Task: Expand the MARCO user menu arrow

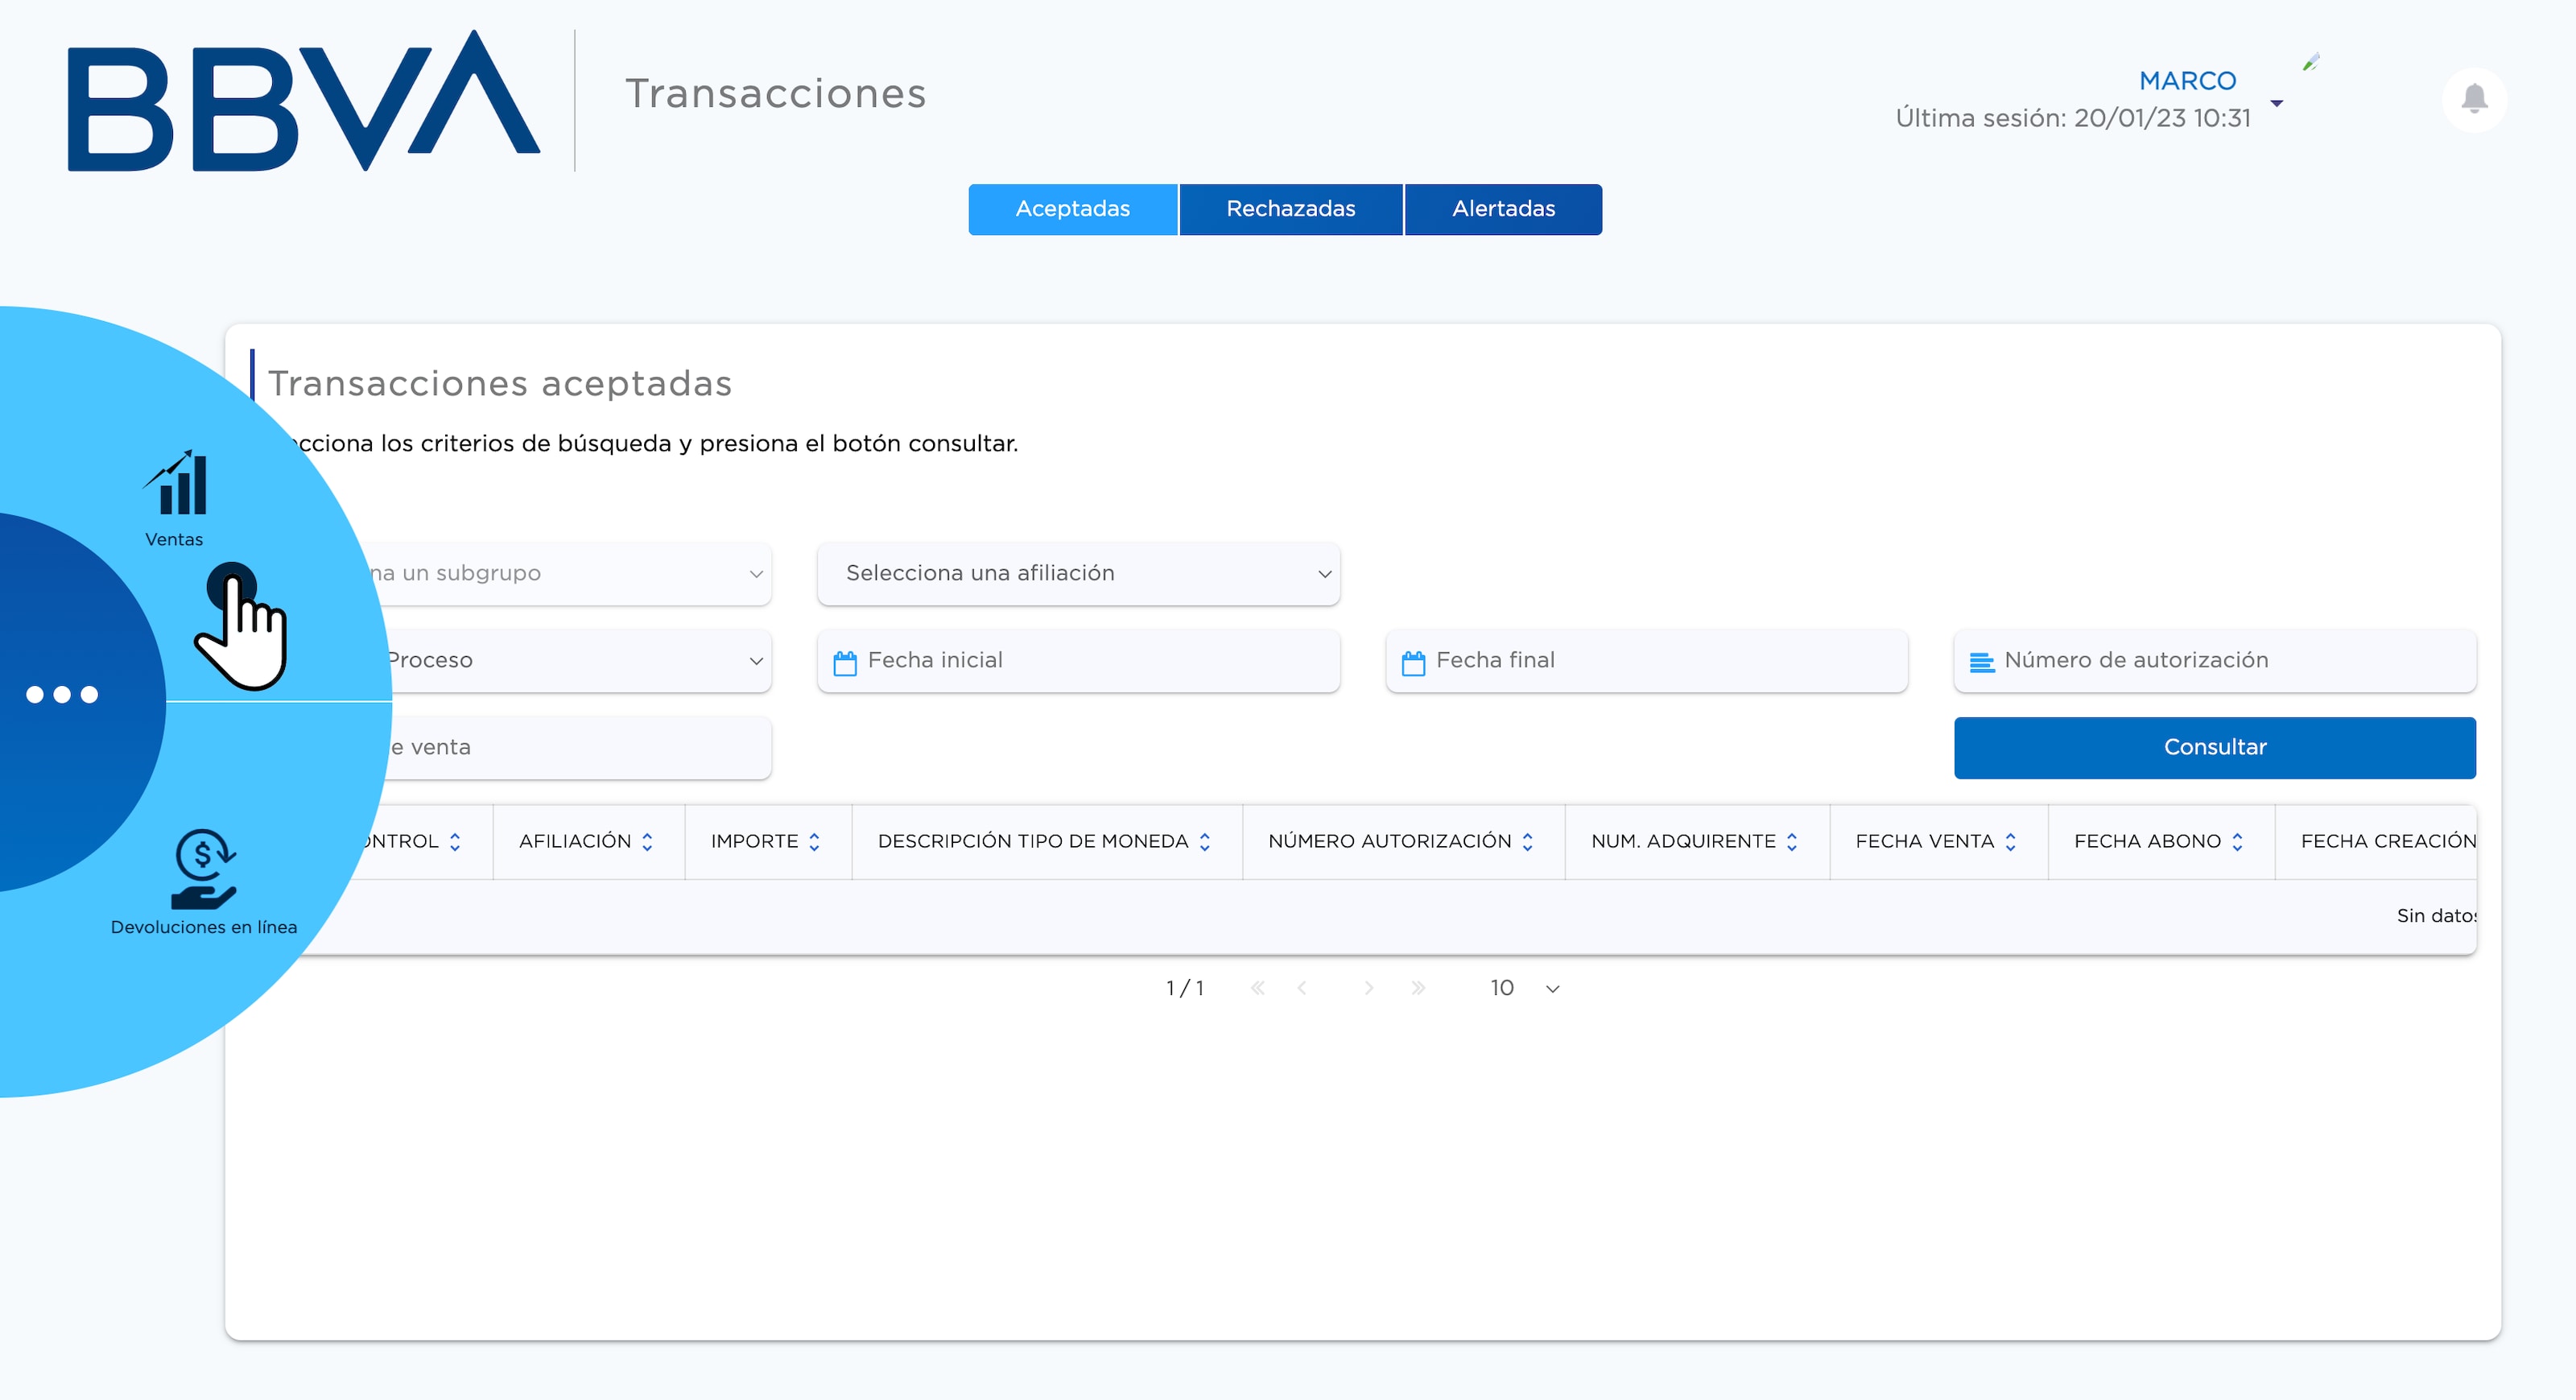Action: point(2277,103)
